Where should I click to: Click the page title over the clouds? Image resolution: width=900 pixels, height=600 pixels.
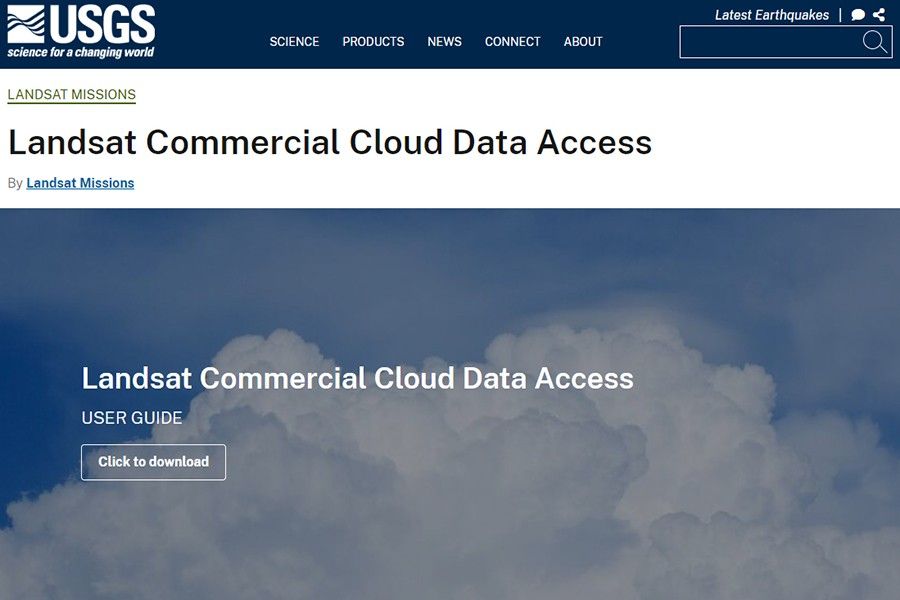click(357, 378)
